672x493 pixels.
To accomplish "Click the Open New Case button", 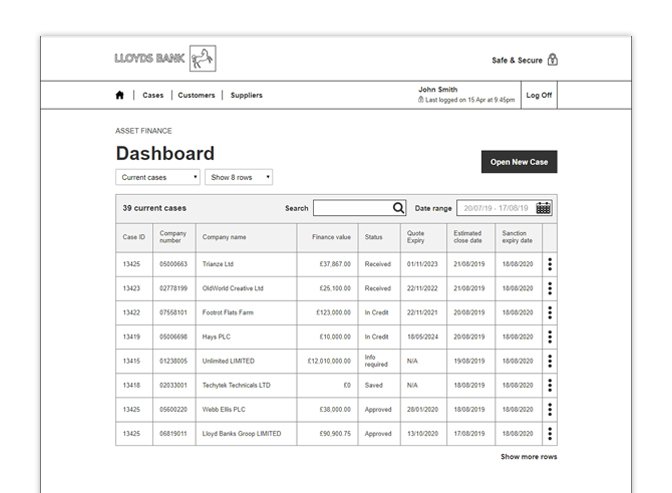I will point(519,162).
